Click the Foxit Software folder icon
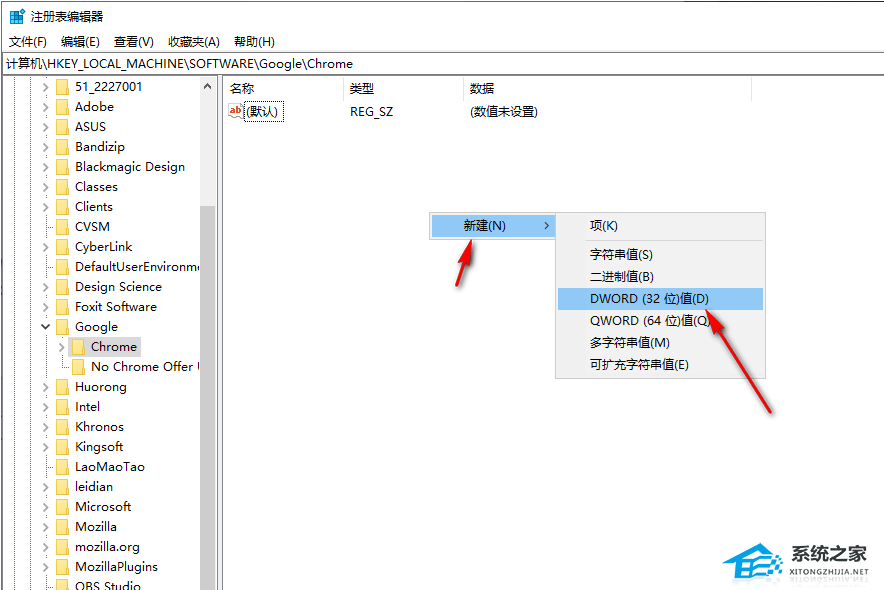 click(63, 307)
